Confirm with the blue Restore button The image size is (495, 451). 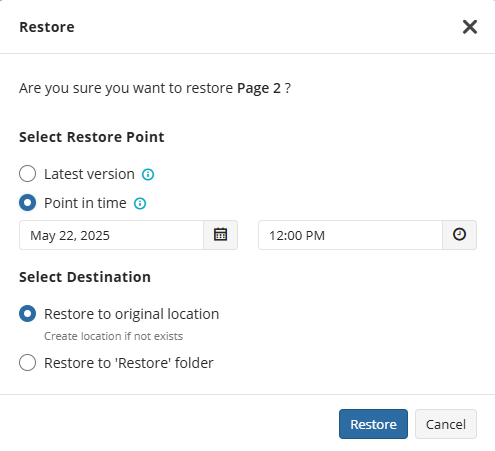point(373,424)
